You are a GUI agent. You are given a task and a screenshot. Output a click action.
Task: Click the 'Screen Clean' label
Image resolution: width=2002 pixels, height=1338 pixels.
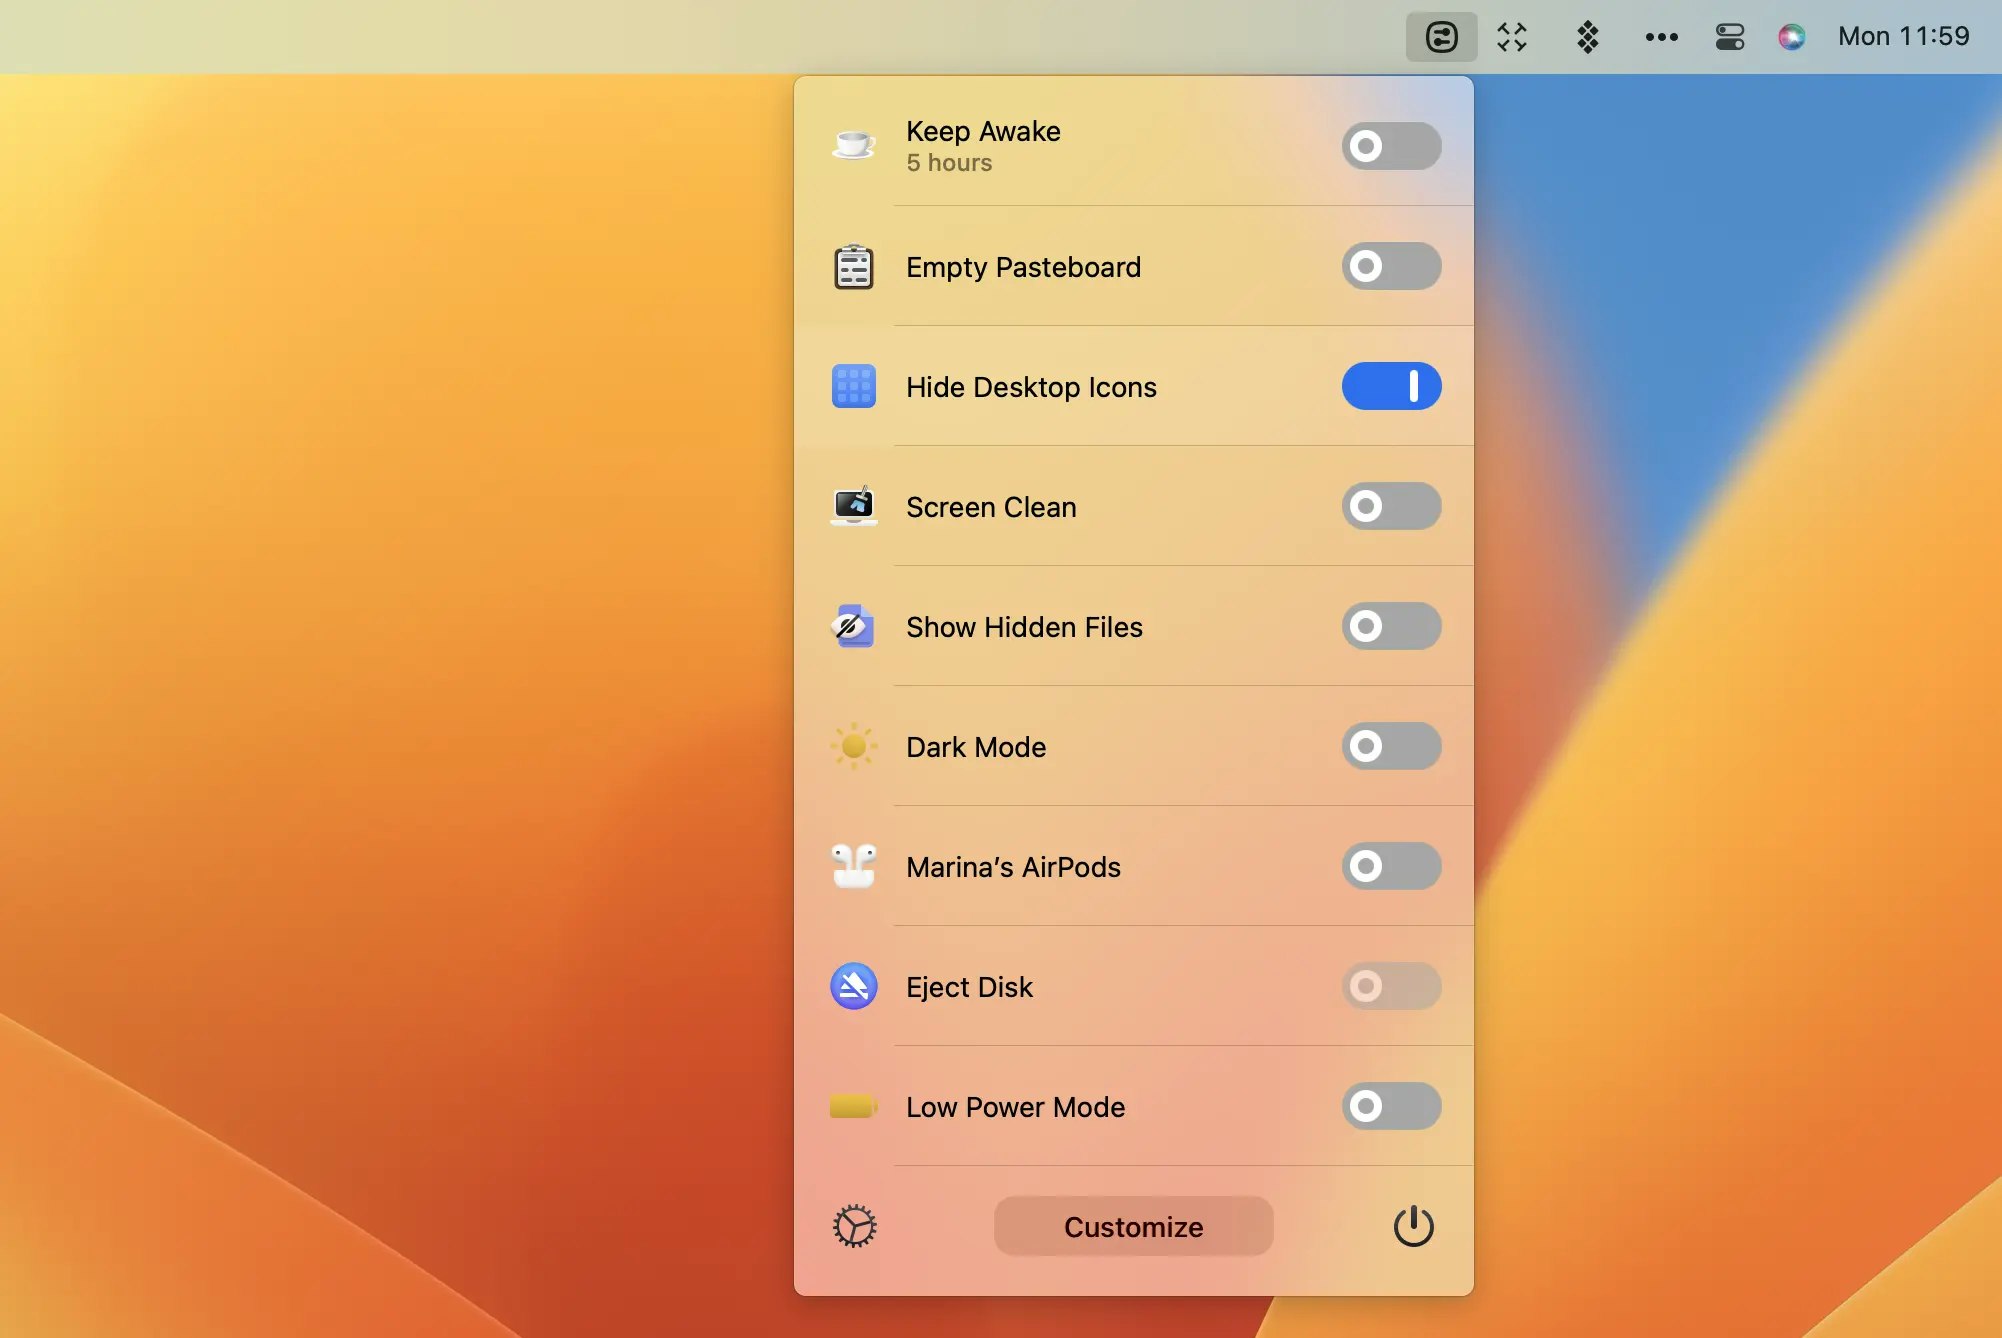click(991, 507)
